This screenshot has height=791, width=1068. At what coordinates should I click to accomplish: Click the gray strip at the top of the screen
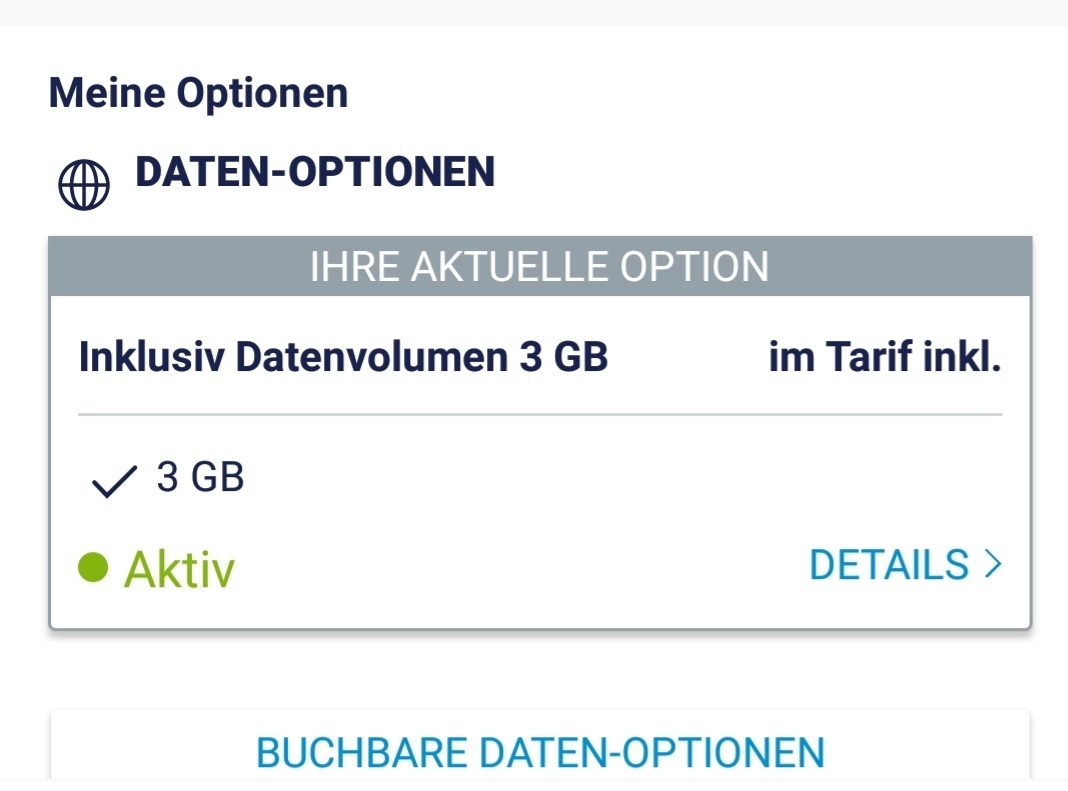(x=534, y=13)
